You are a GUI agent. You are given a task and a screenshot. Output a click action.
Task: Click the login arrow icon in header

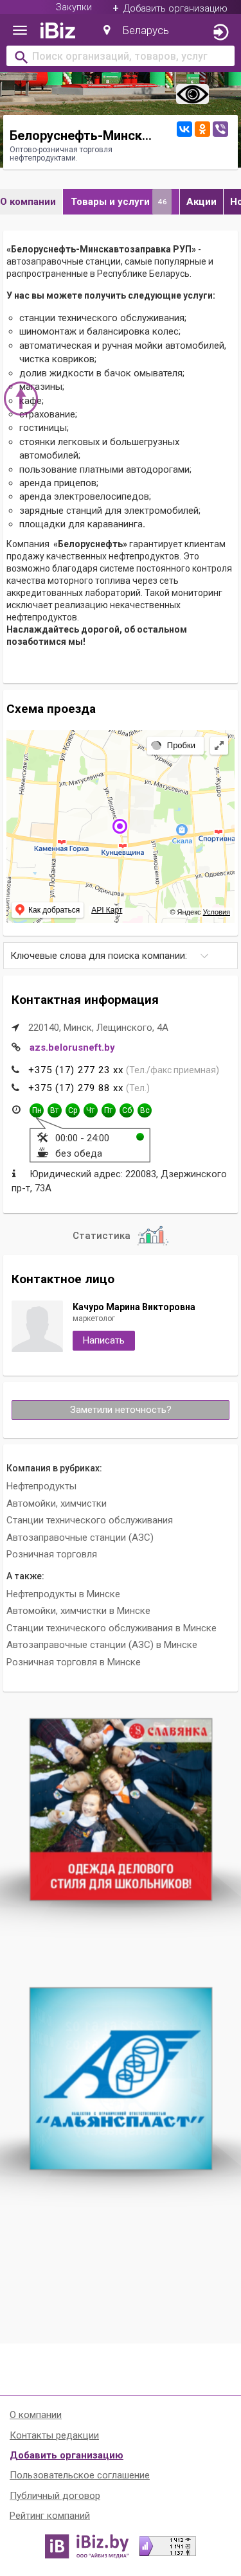(x=221, y=32)
